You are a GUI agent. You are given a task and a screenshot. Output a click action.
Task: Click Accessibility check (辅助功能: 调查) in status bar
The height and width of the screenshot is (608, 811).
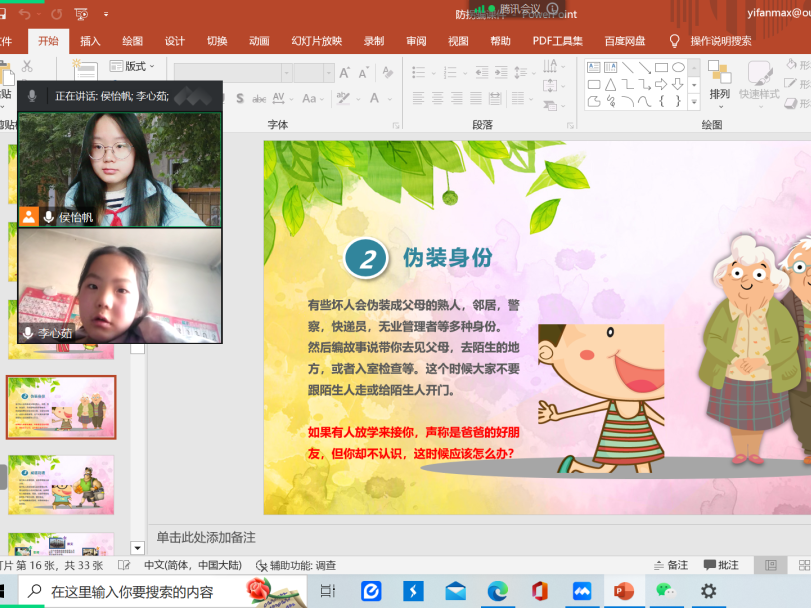coord(296,565)
